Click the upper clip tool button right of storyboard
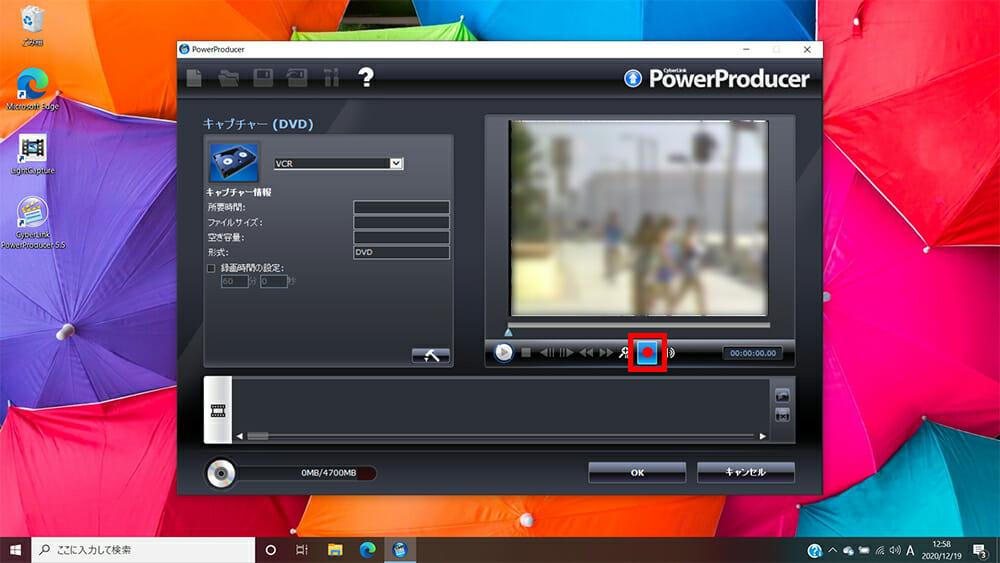 (783, 395)
